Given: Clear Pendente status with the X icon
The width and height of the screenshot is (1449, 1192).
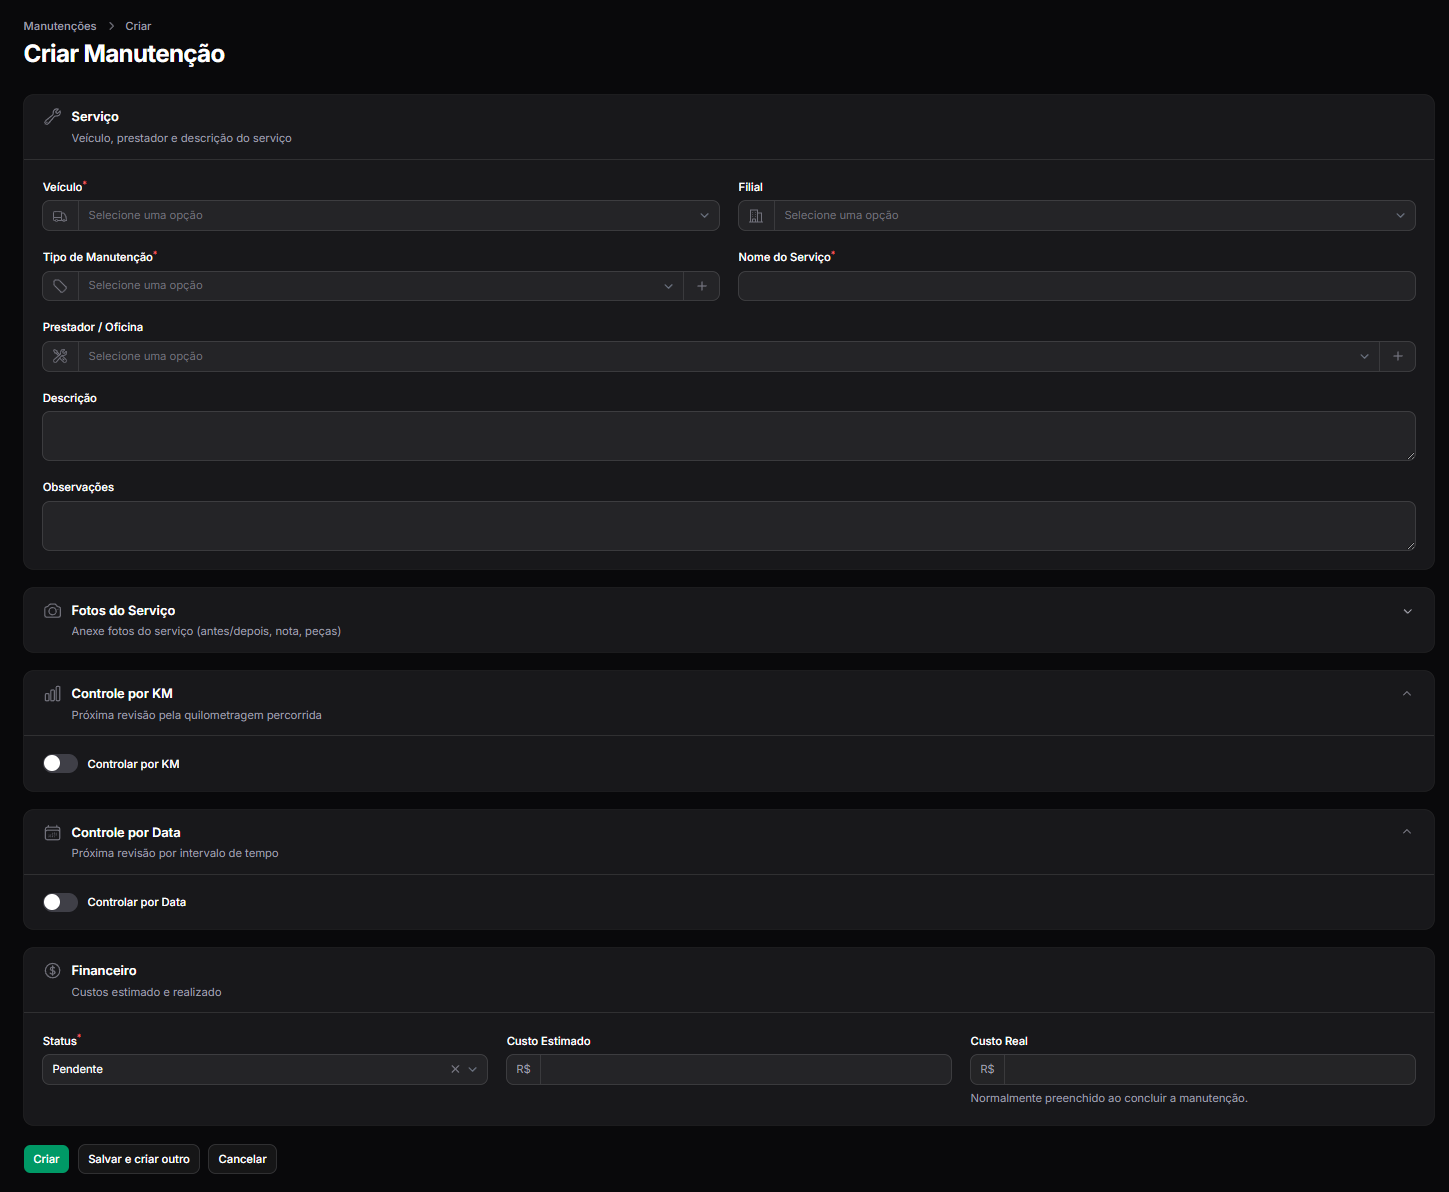Looking at the screenshot, I should [x=455, y=1069].
